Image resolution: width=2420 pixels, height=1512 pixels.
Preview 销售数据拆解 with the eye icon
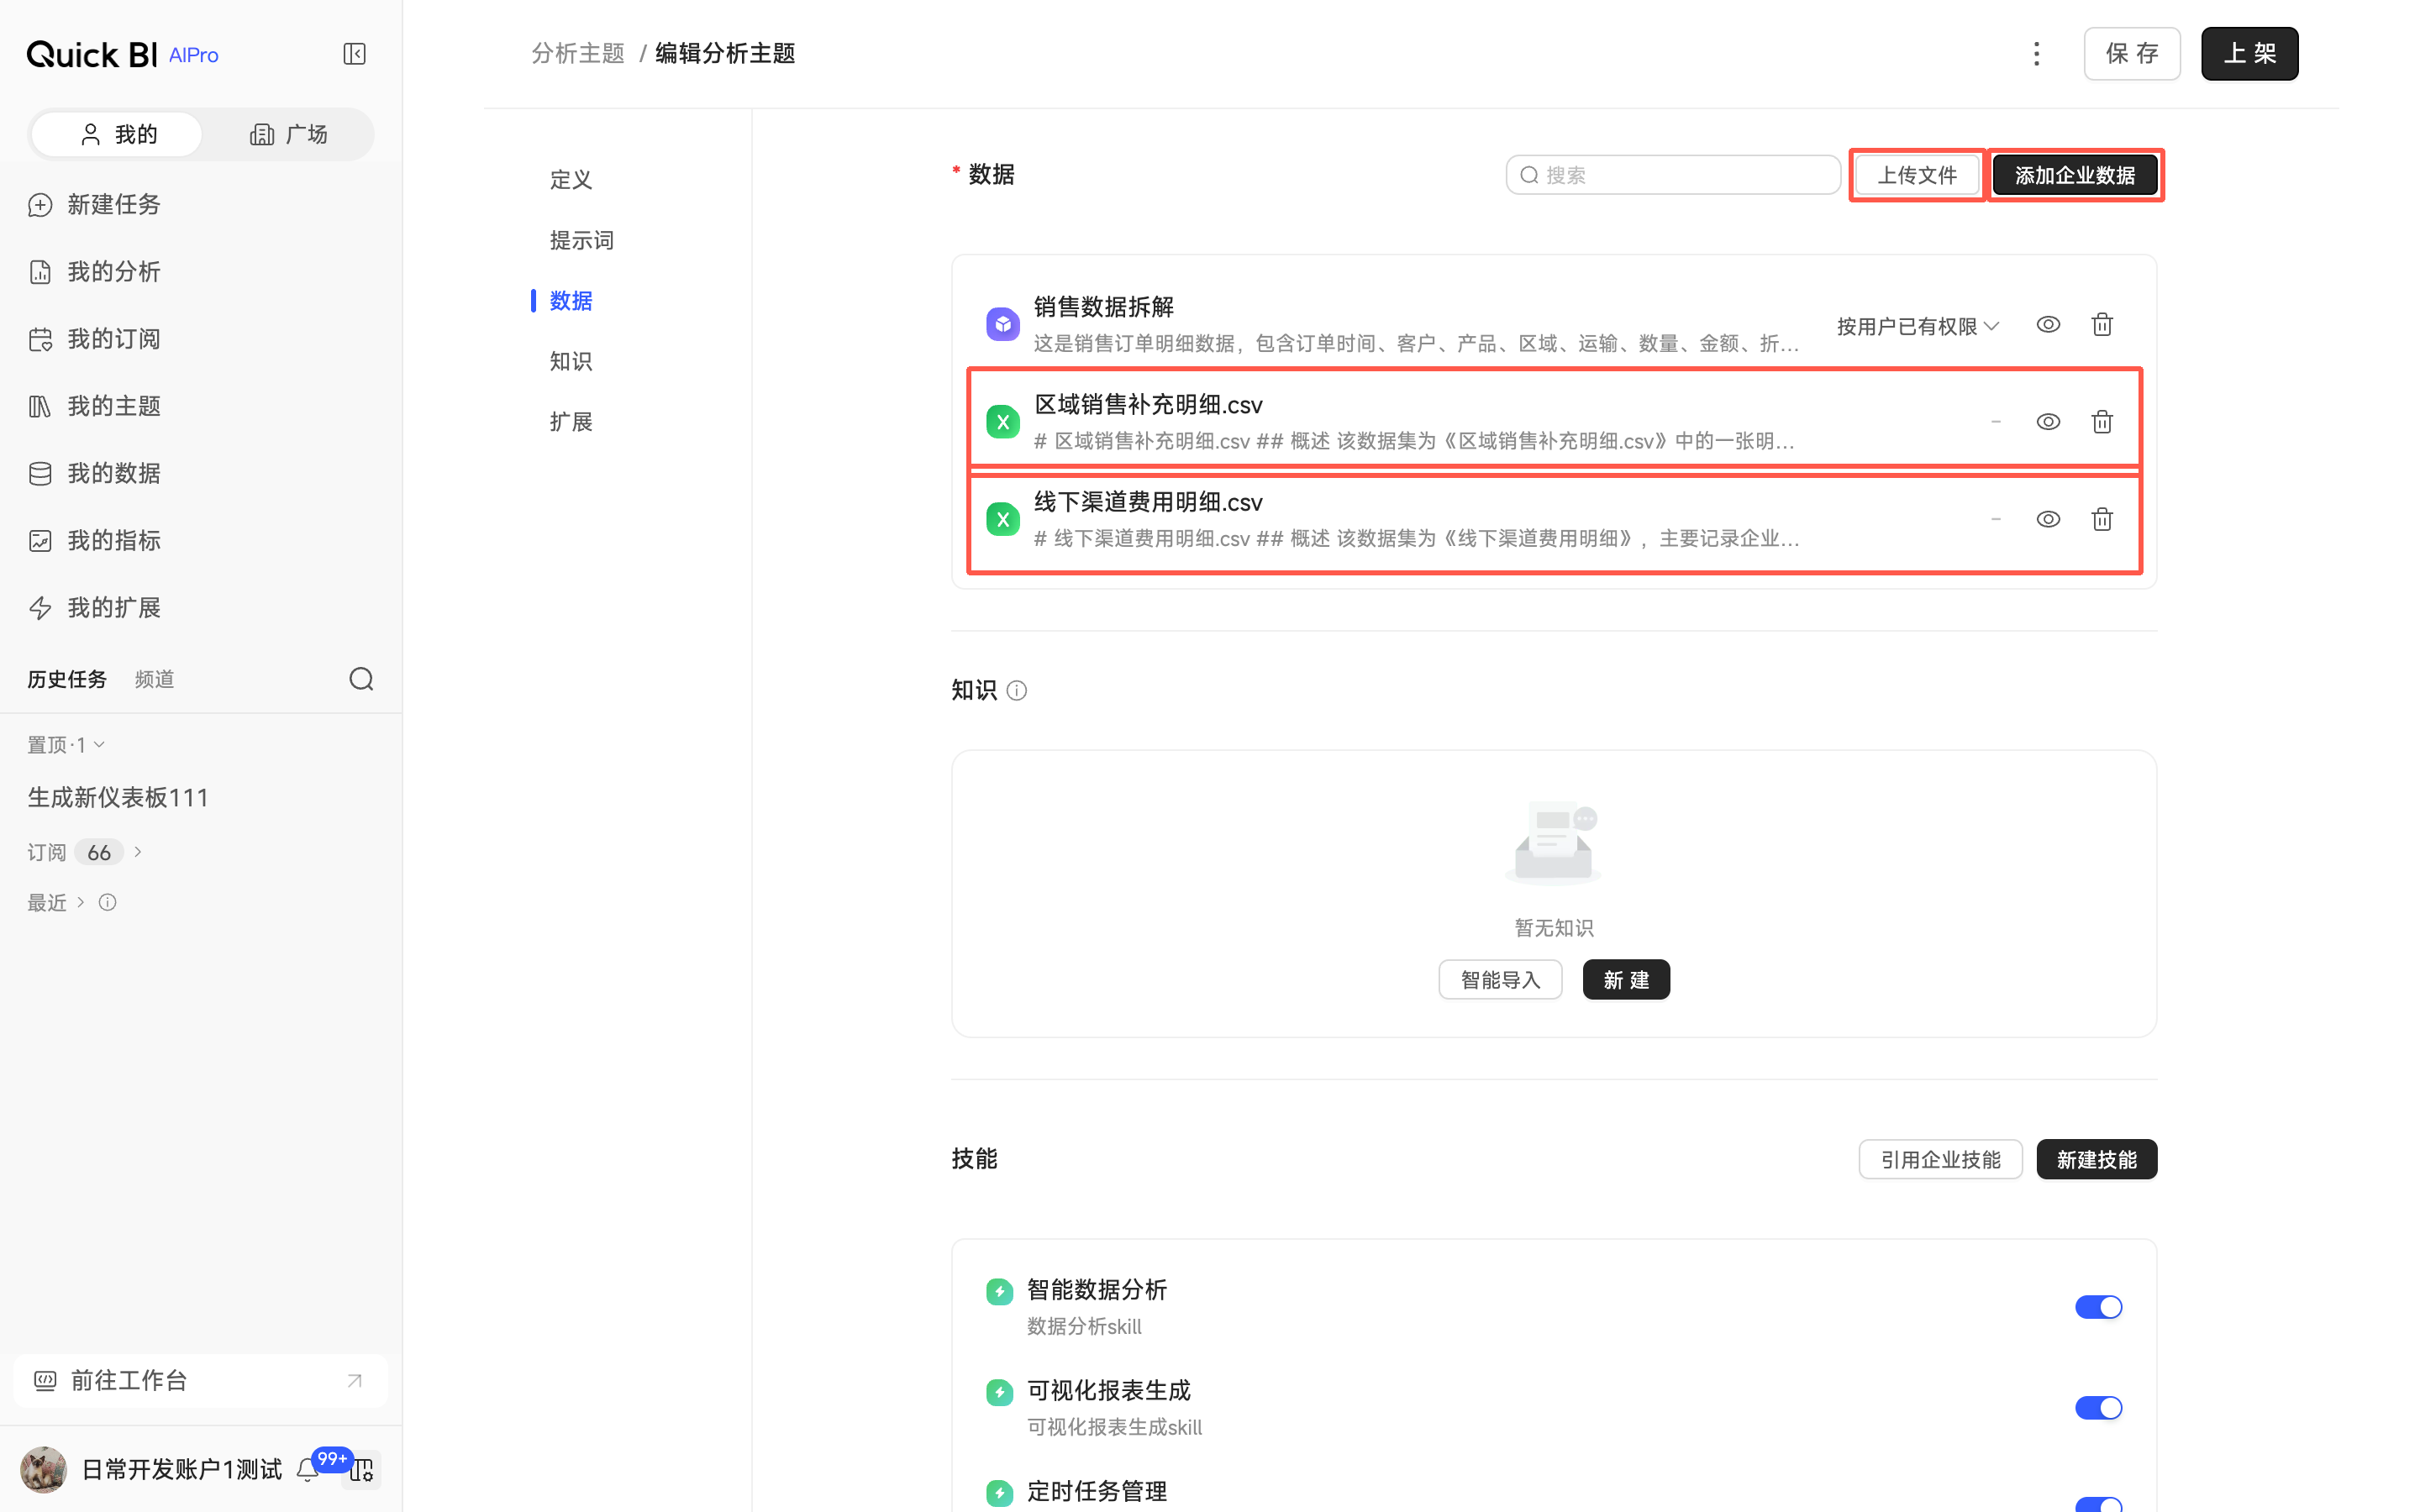tap(2048, 324)
